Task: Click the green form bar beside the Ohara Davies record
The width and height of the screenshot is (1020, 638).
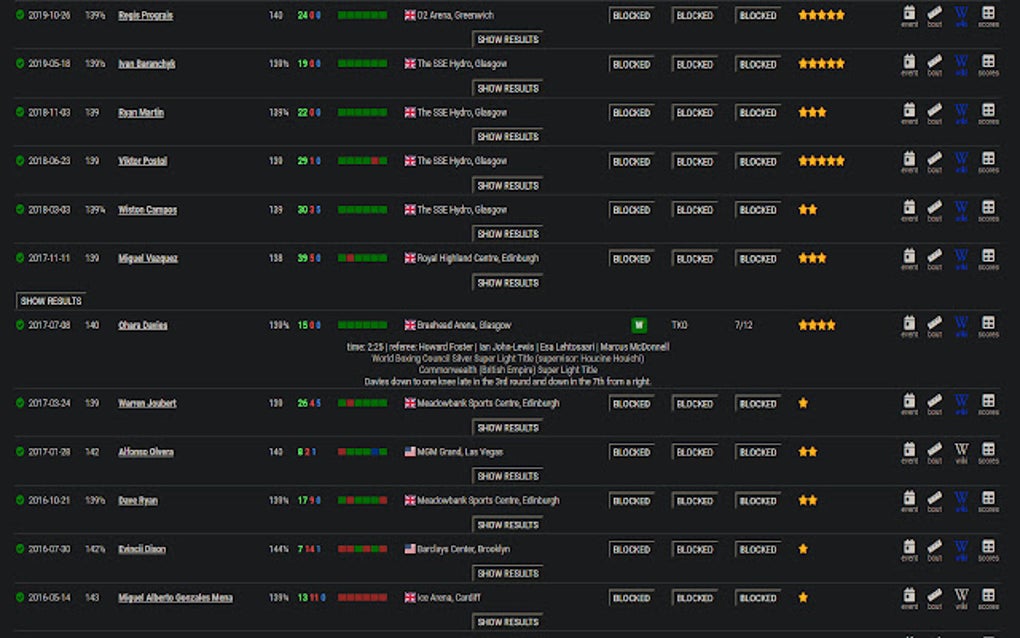Action: [362, 324]
